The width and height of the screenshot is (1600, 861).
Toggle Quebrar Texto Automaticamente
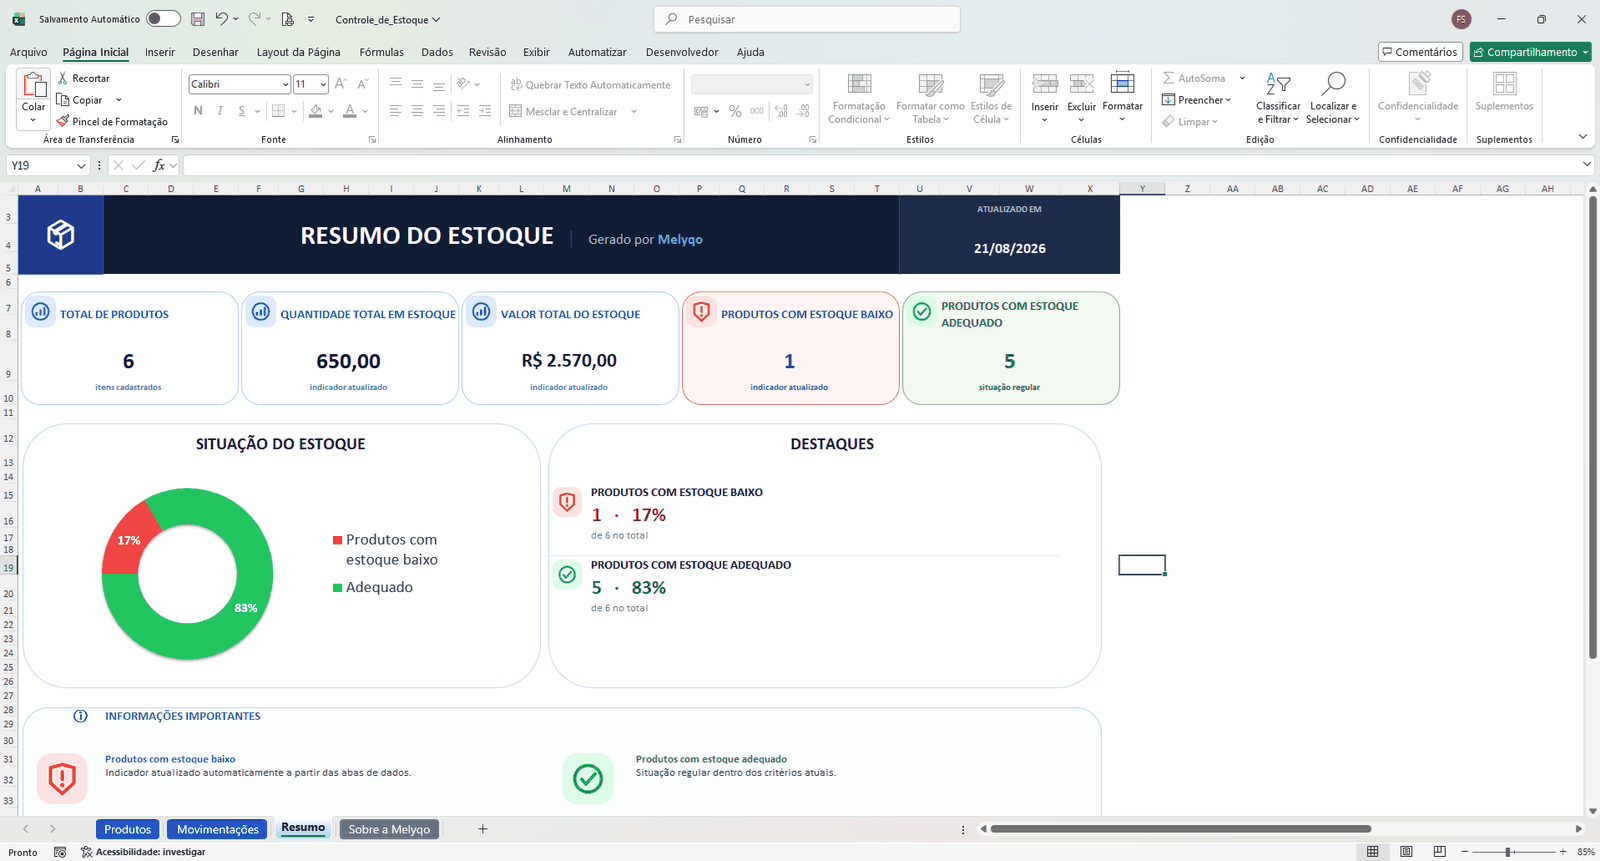pos(590,85)
